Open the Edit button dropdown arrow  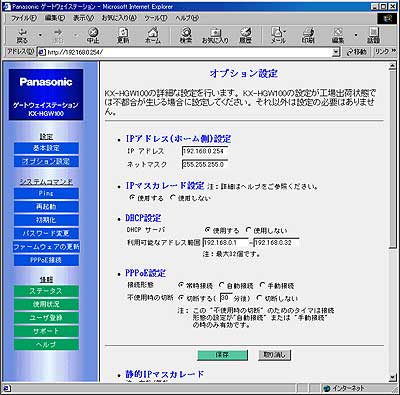pyautogui.click(x=356, y=35)
